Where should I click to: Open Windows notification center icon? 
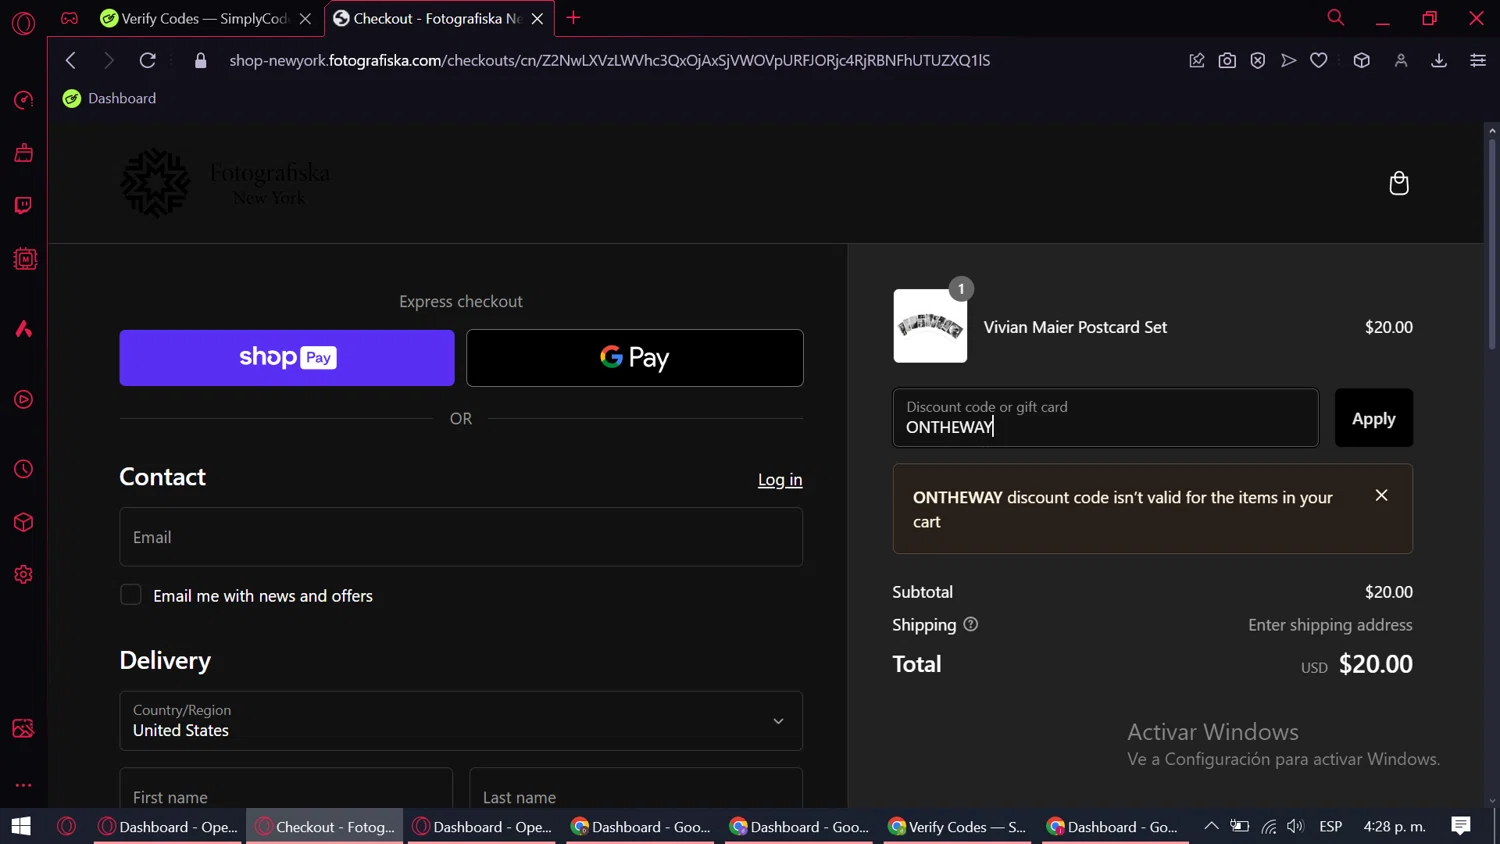1461,826
